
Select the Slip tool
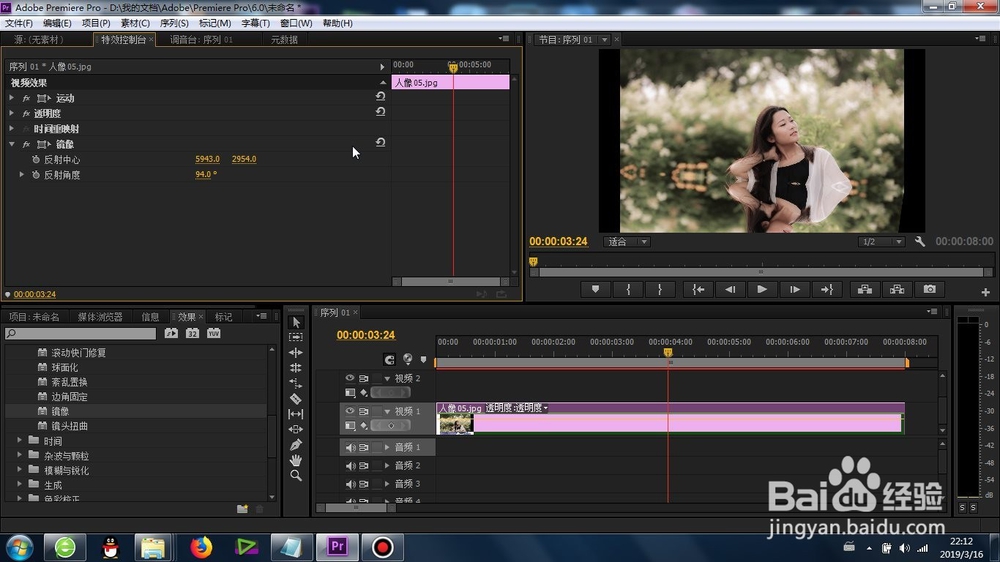click(x=296, y=414)
